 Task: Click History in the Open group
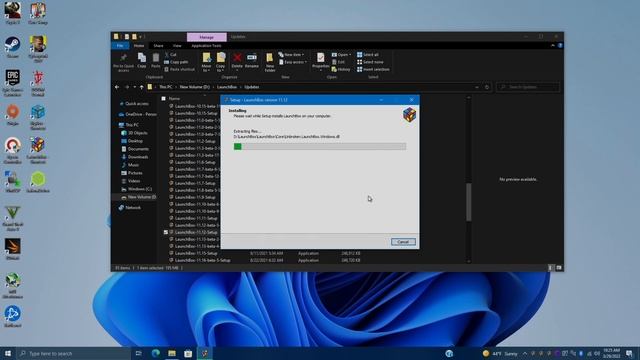341,69
